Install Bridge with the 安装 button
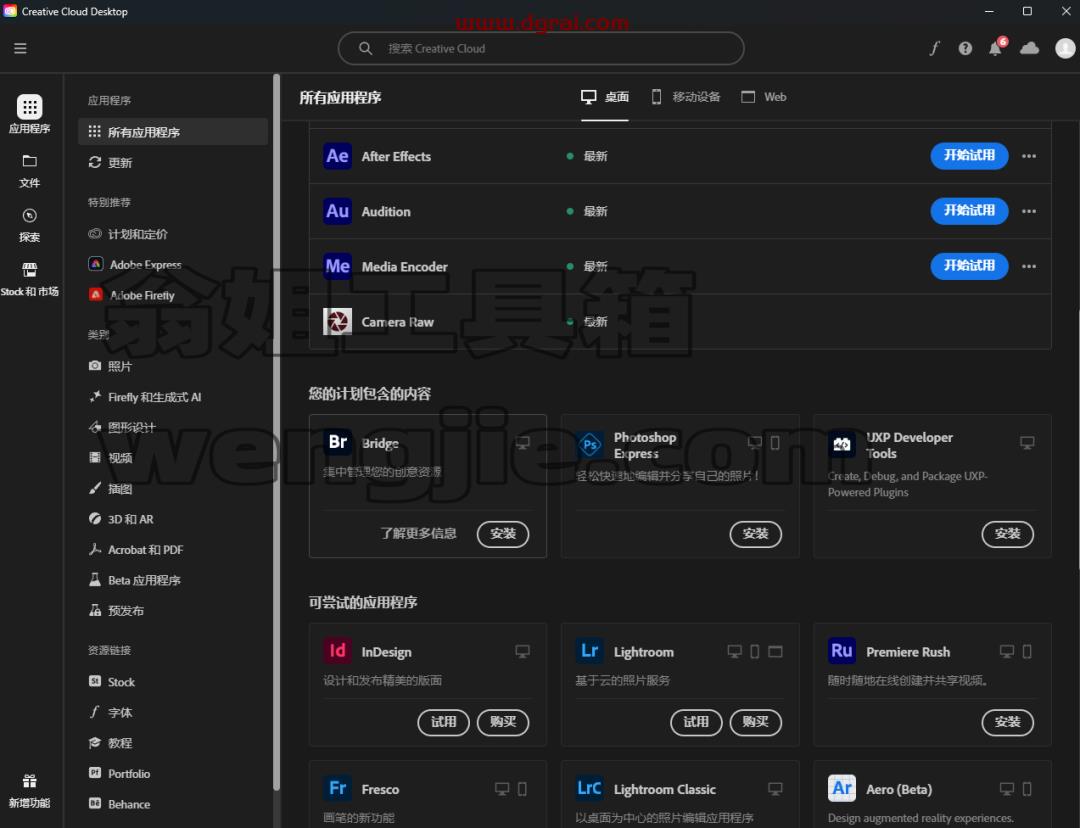The image size is (1080, 828). tap(503, 534)
